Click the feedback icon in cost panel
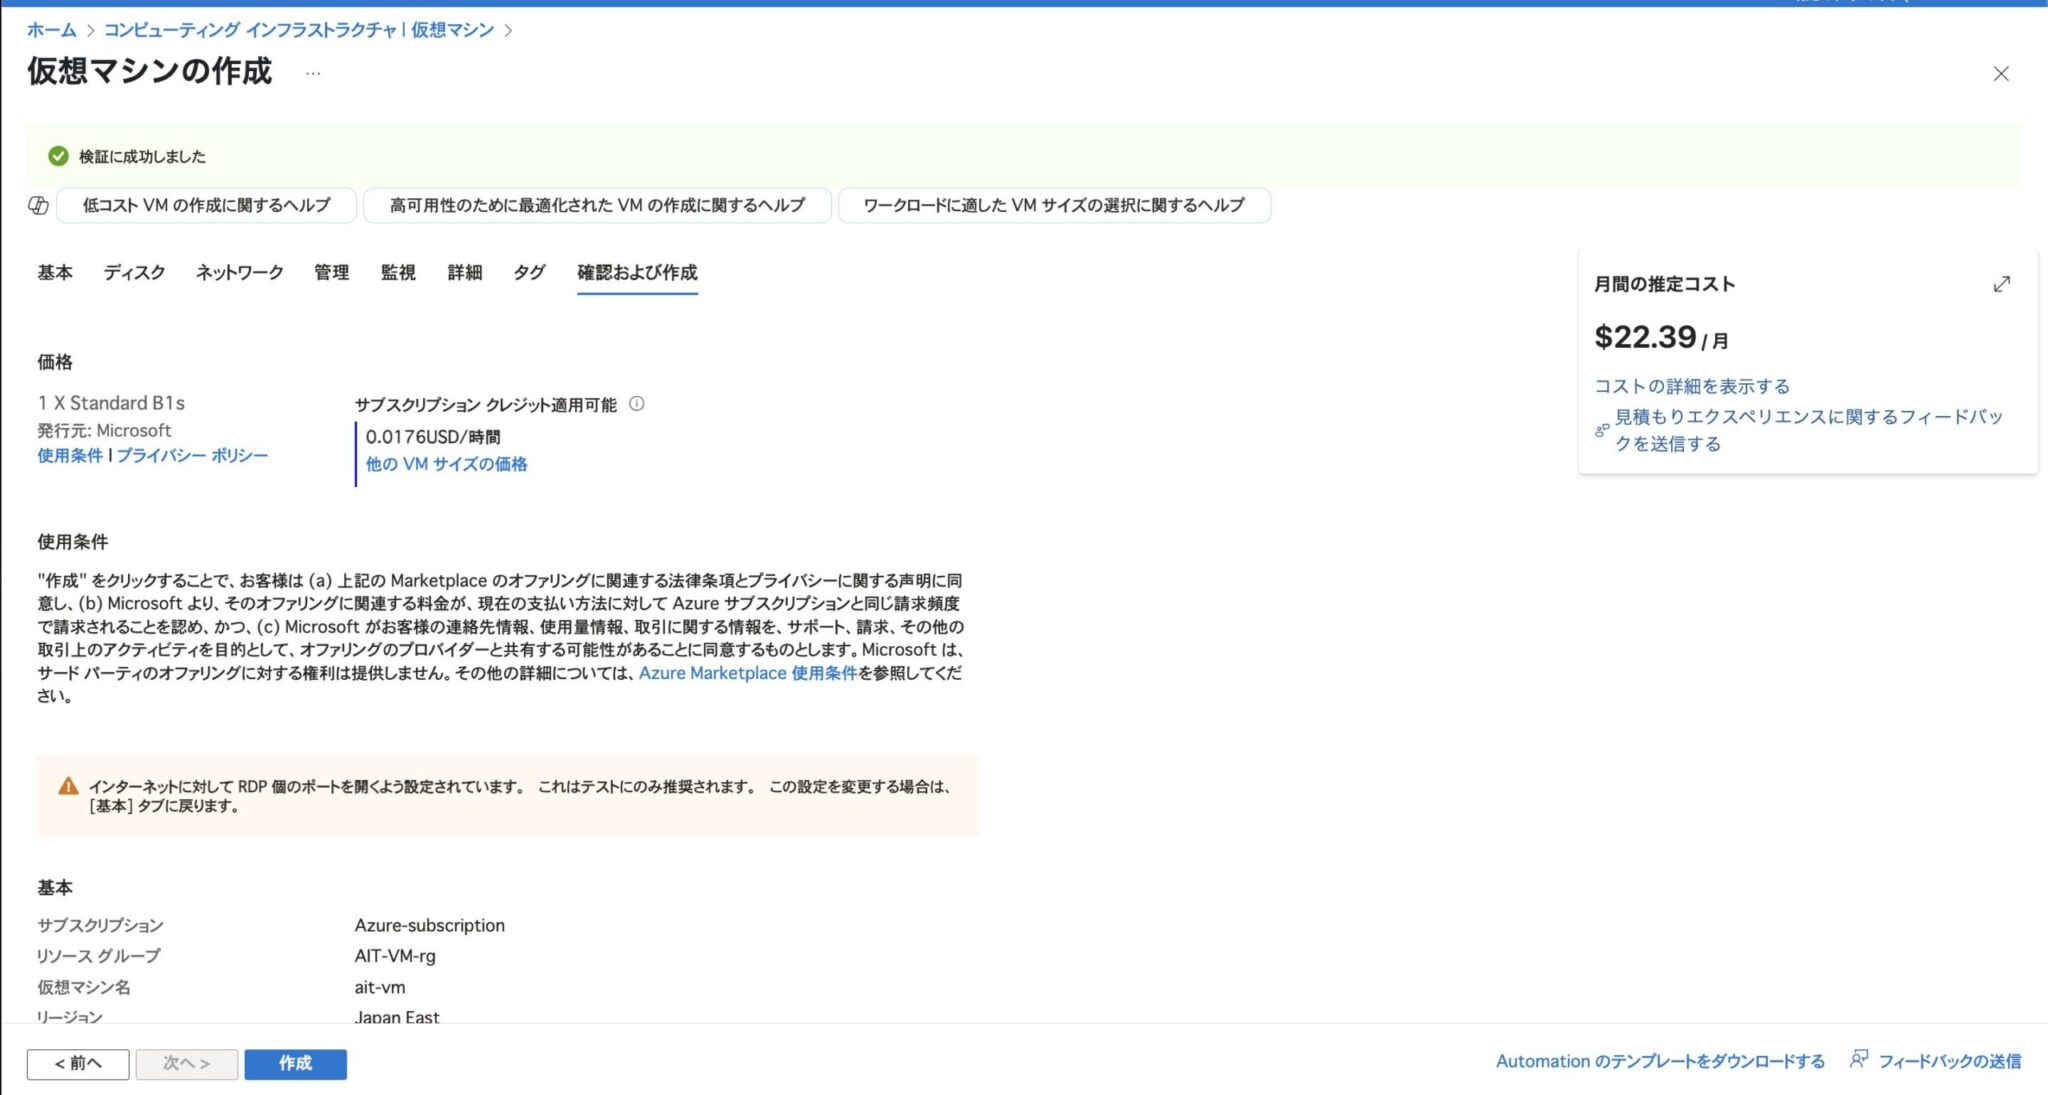The width and height of the screenshot is (2048, 1095). tap(1602, 430)
